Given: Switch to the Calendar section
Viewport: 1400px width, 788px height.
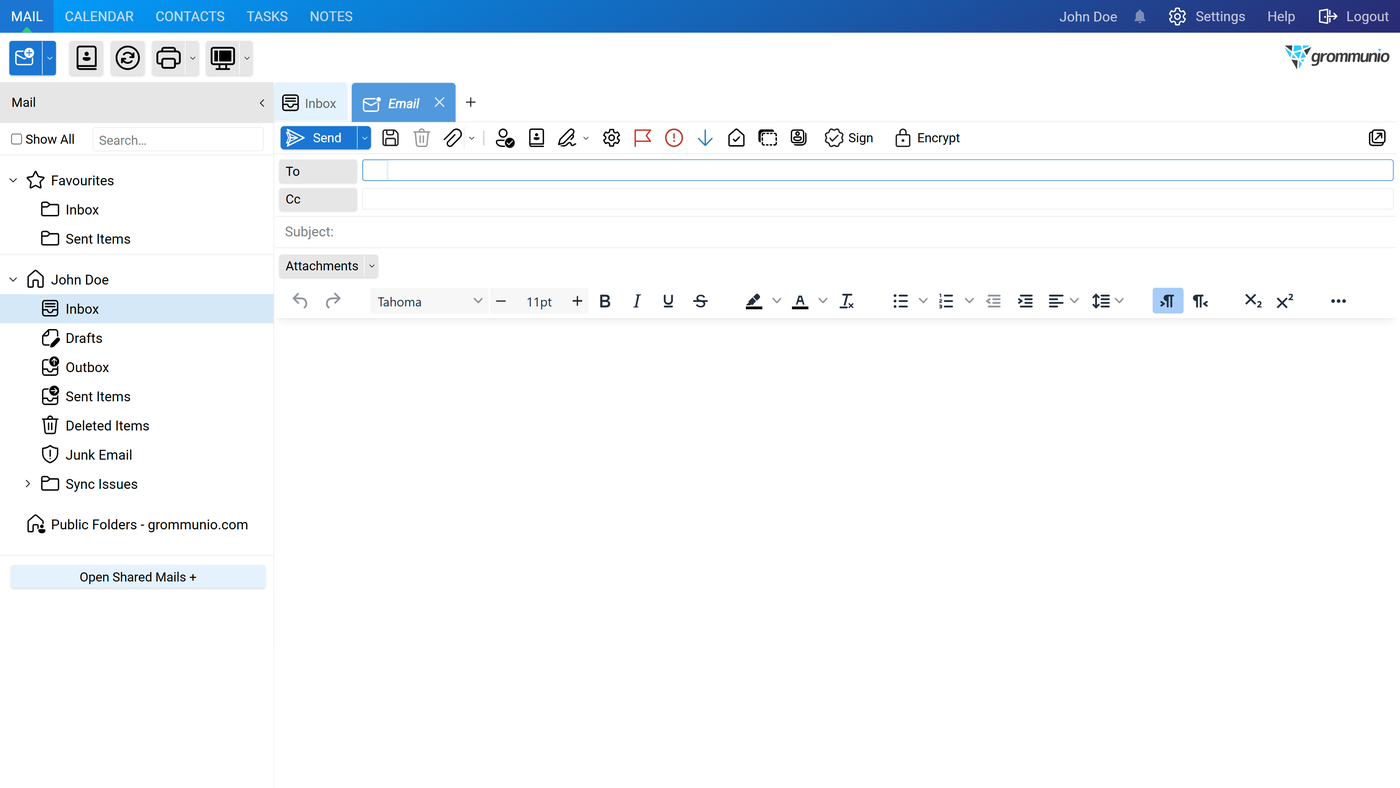Looking at the screenshot, I should [99, 17].
